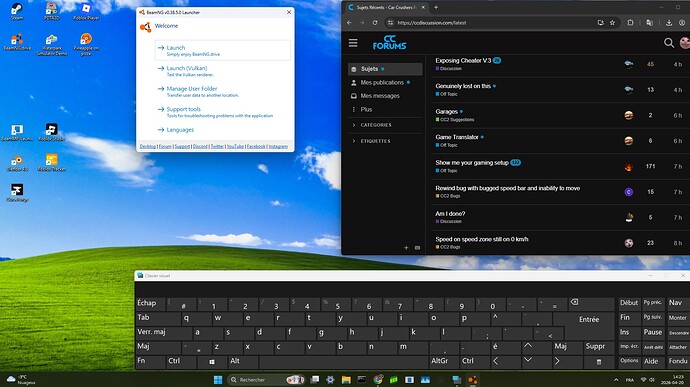Image resolution: width=690 pixels, height=387 pixels.
Task: Toggle the Alt key on visual keyboard
Action: [242, 361]
